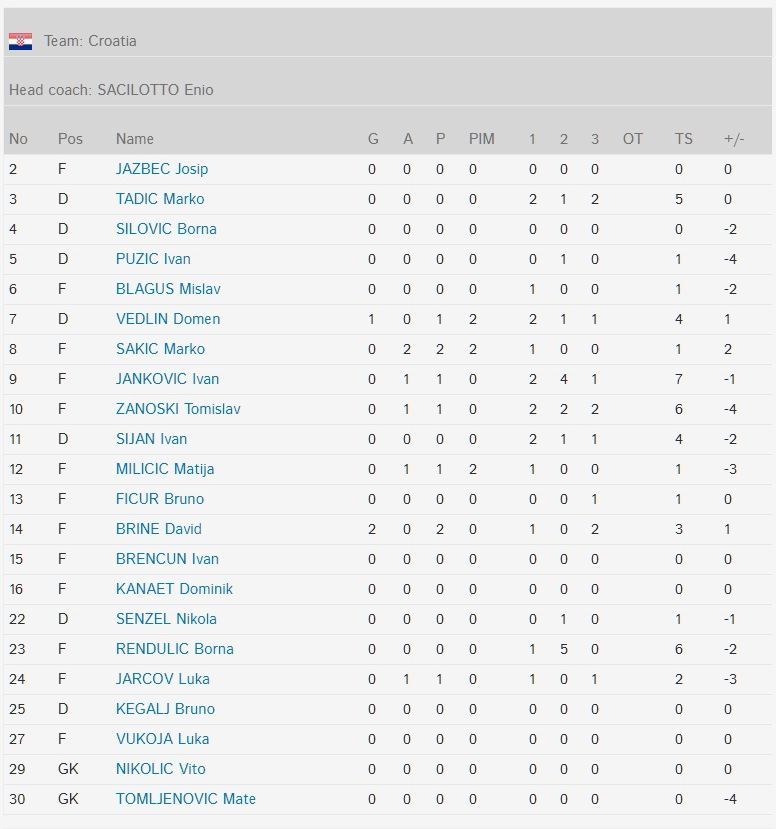Image resolution: width=776 pixels, height=829 pixels.
Task: Select RENDULIC Borna player link
Action: [x=174, y=649]
